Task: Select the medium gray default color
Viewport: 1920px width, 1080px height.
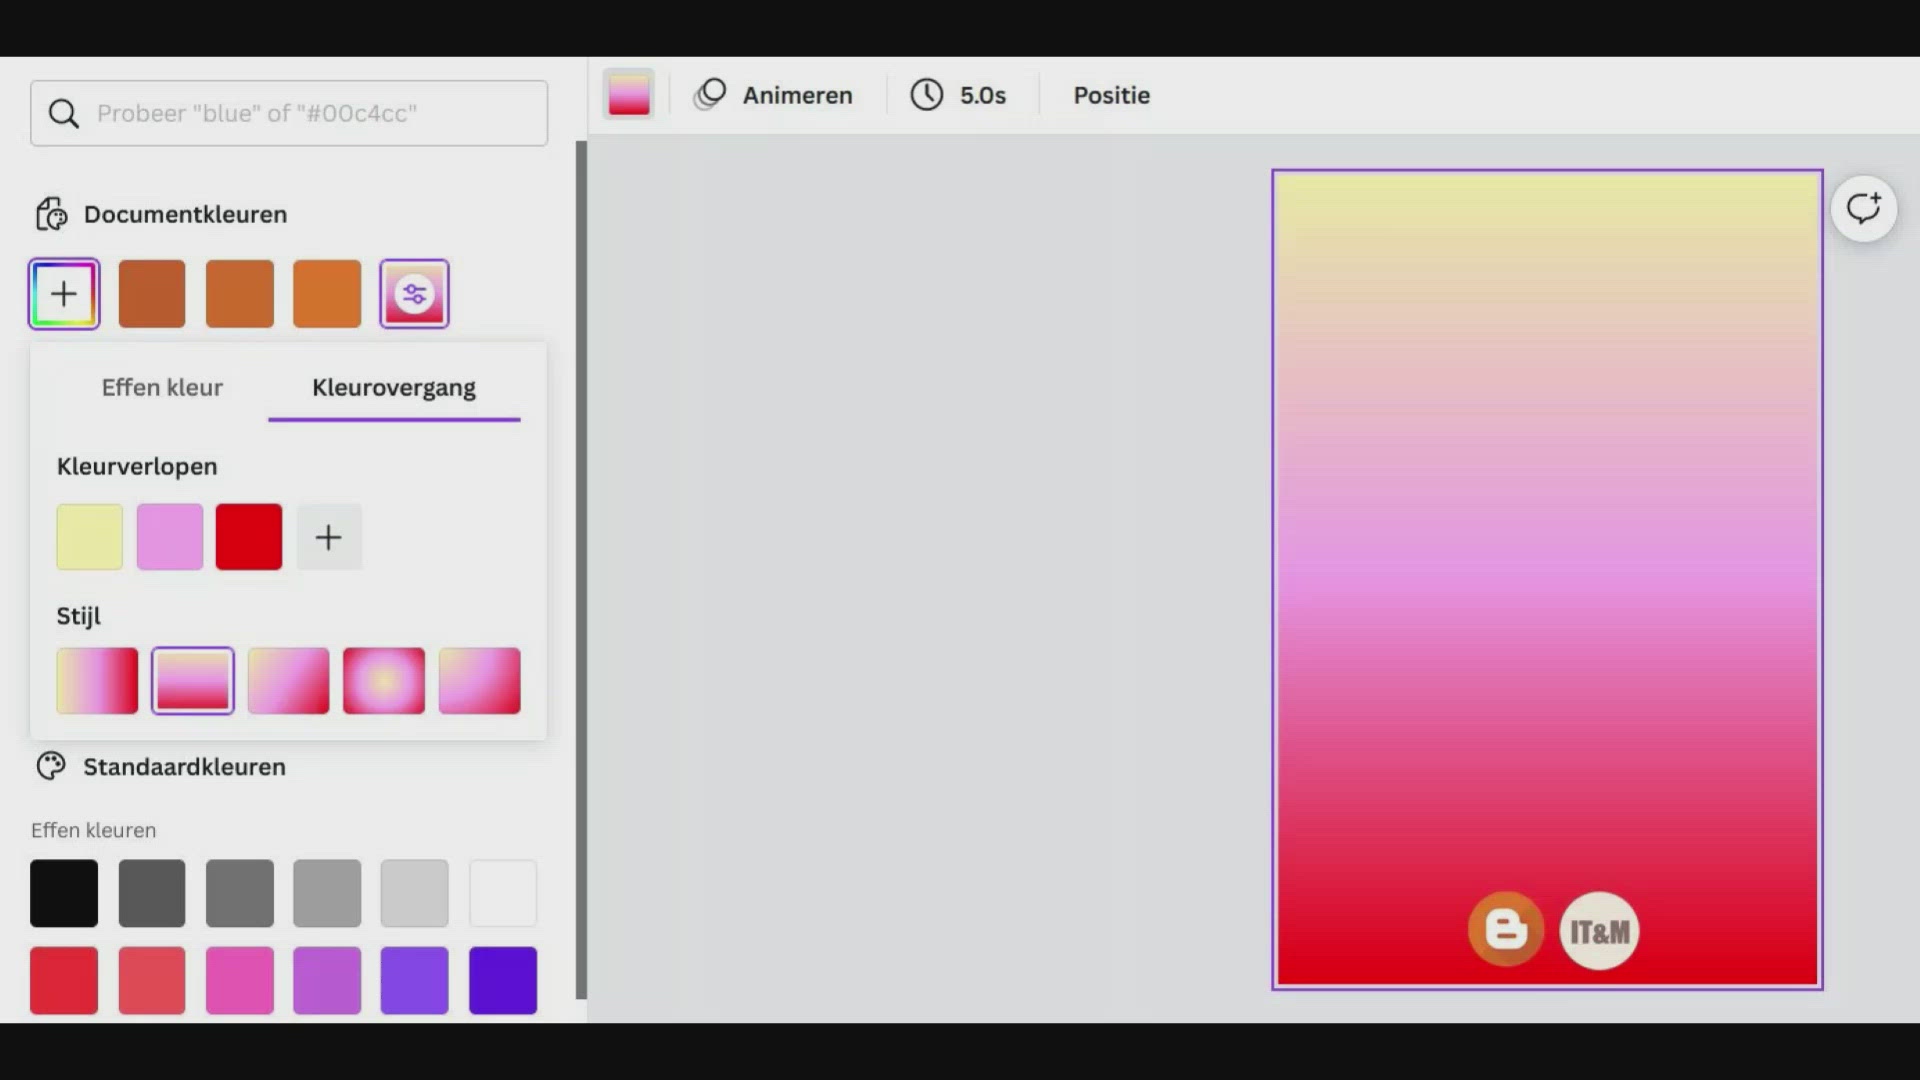Action: 240,893
